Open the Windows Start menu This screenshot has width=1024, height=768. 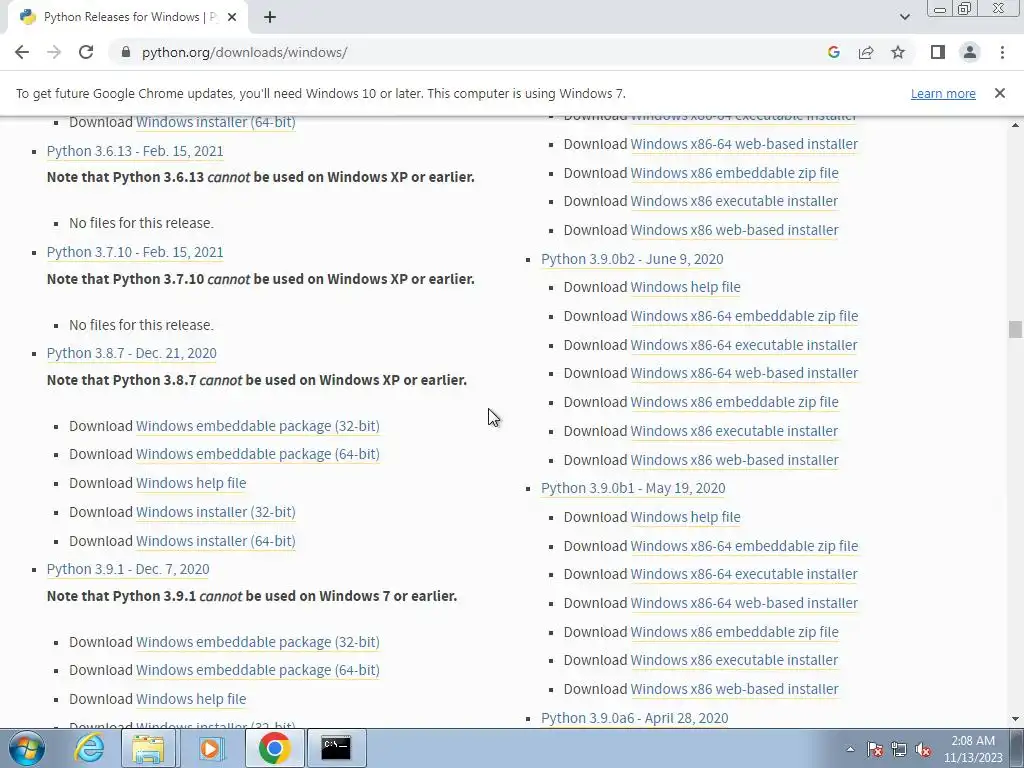tap(25, 748)
